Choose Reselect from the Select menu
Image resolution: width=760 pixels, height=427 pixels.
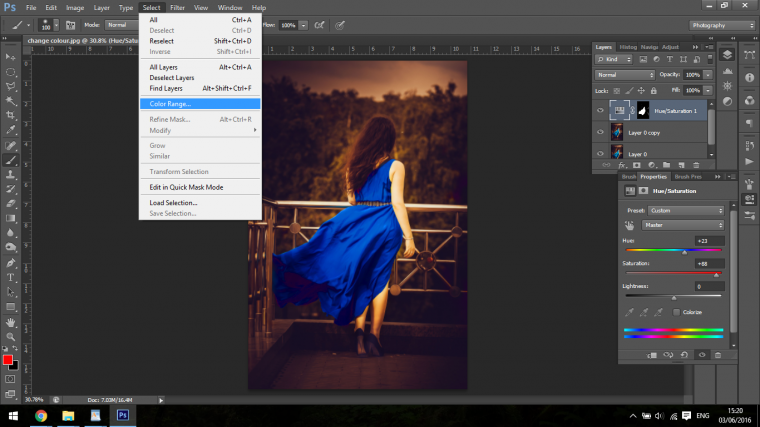point(200,41)
